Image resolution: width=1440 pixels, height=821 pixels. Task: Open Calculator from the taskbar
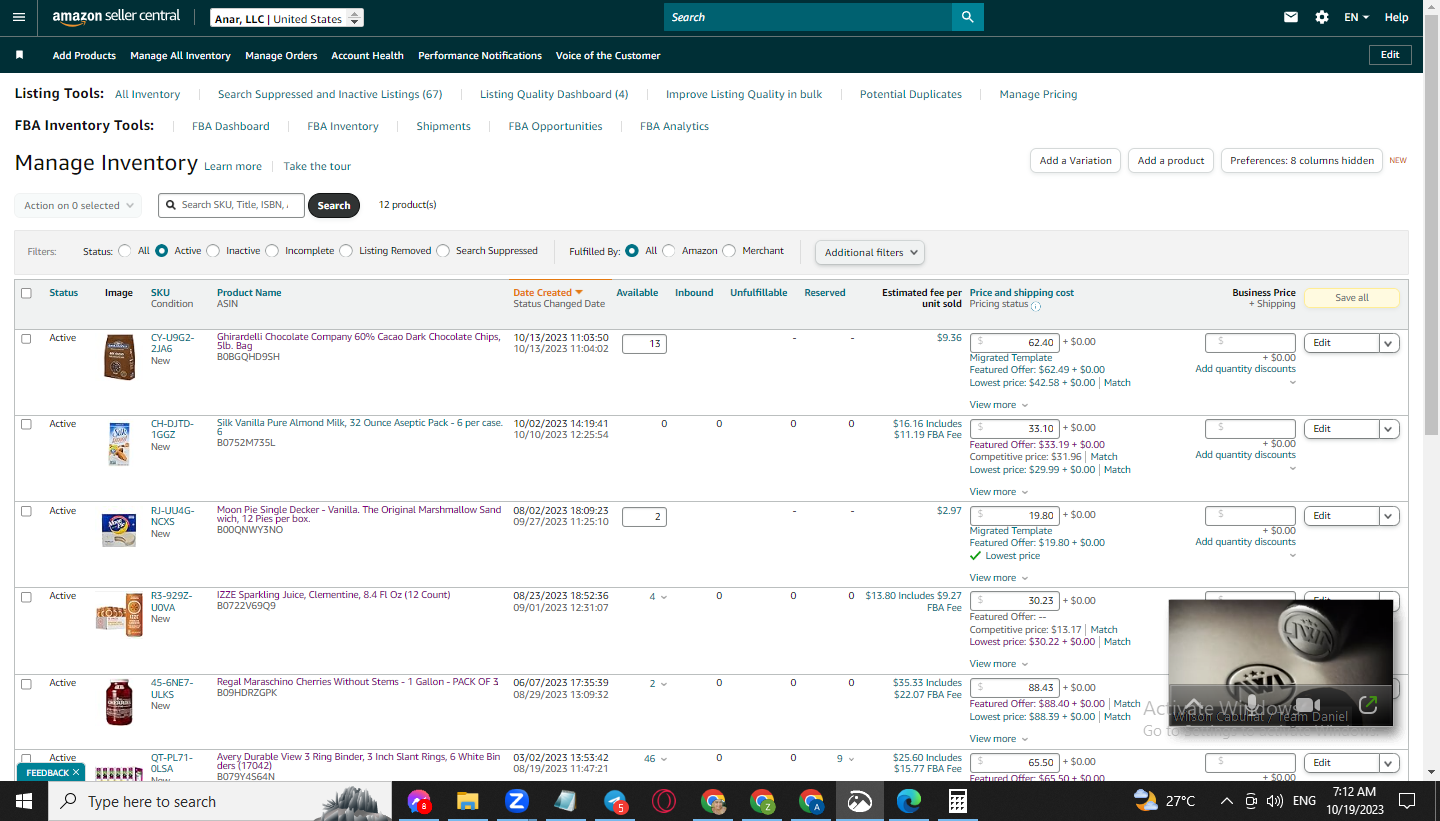[957, 801]
